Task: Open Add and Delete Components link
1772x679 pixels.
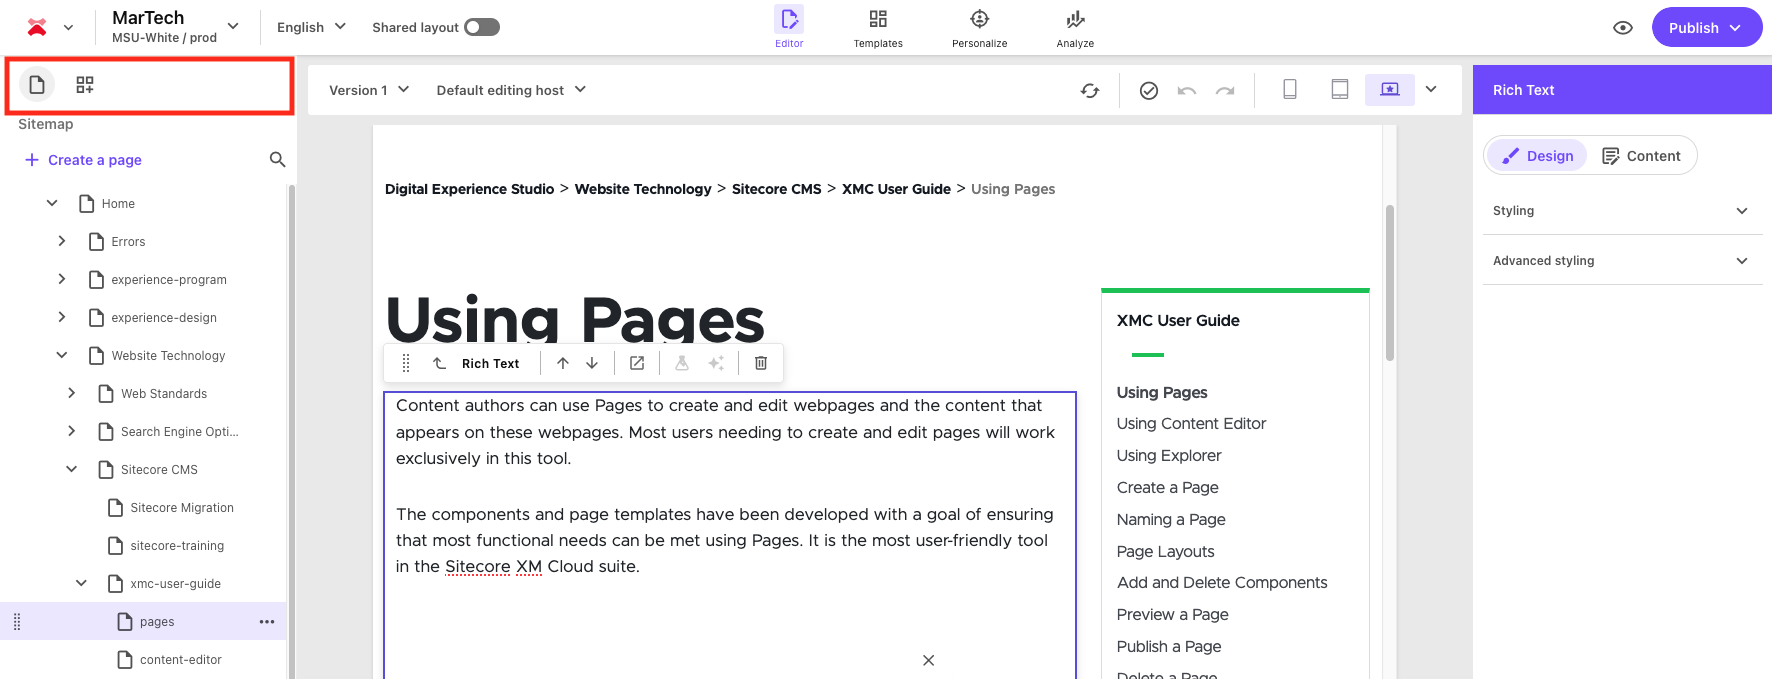Action: pyautogui.click(x=1222, y=583)
